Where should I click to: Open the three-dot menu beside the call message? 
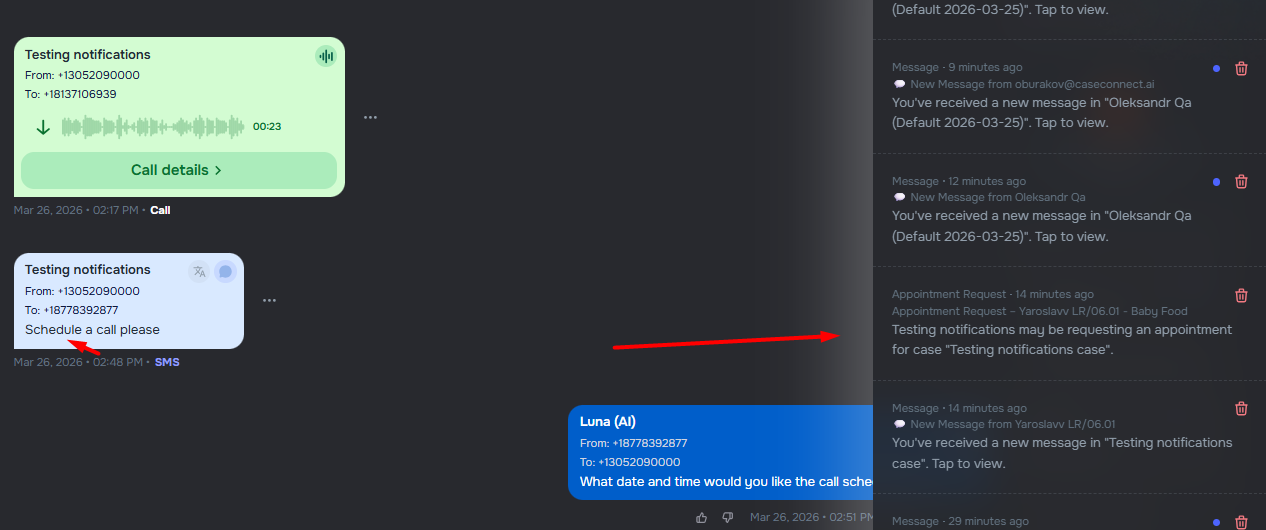370,117
